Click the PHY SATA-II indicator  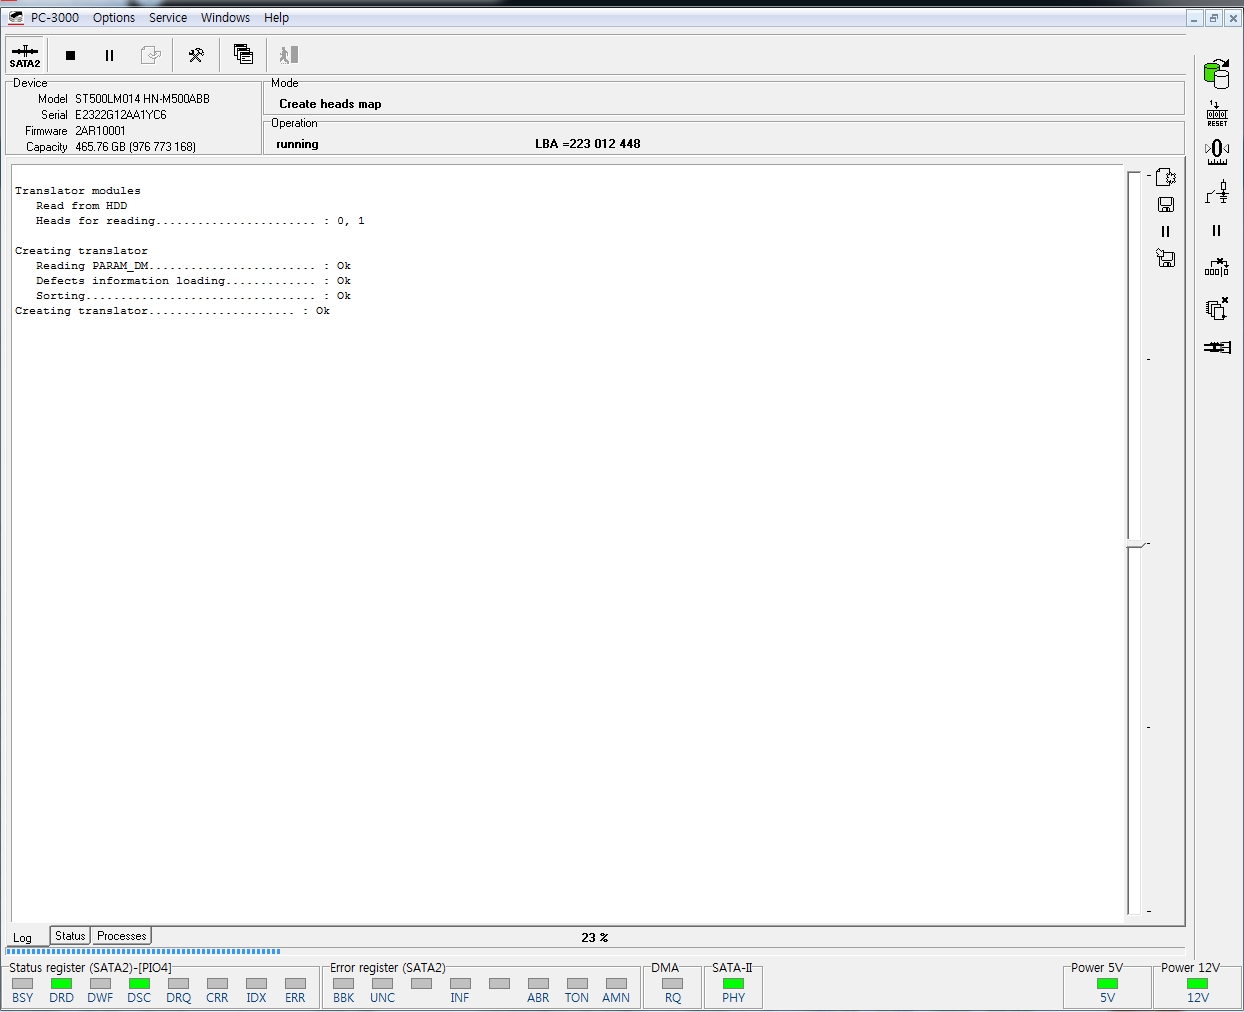[x=733, y=989]
